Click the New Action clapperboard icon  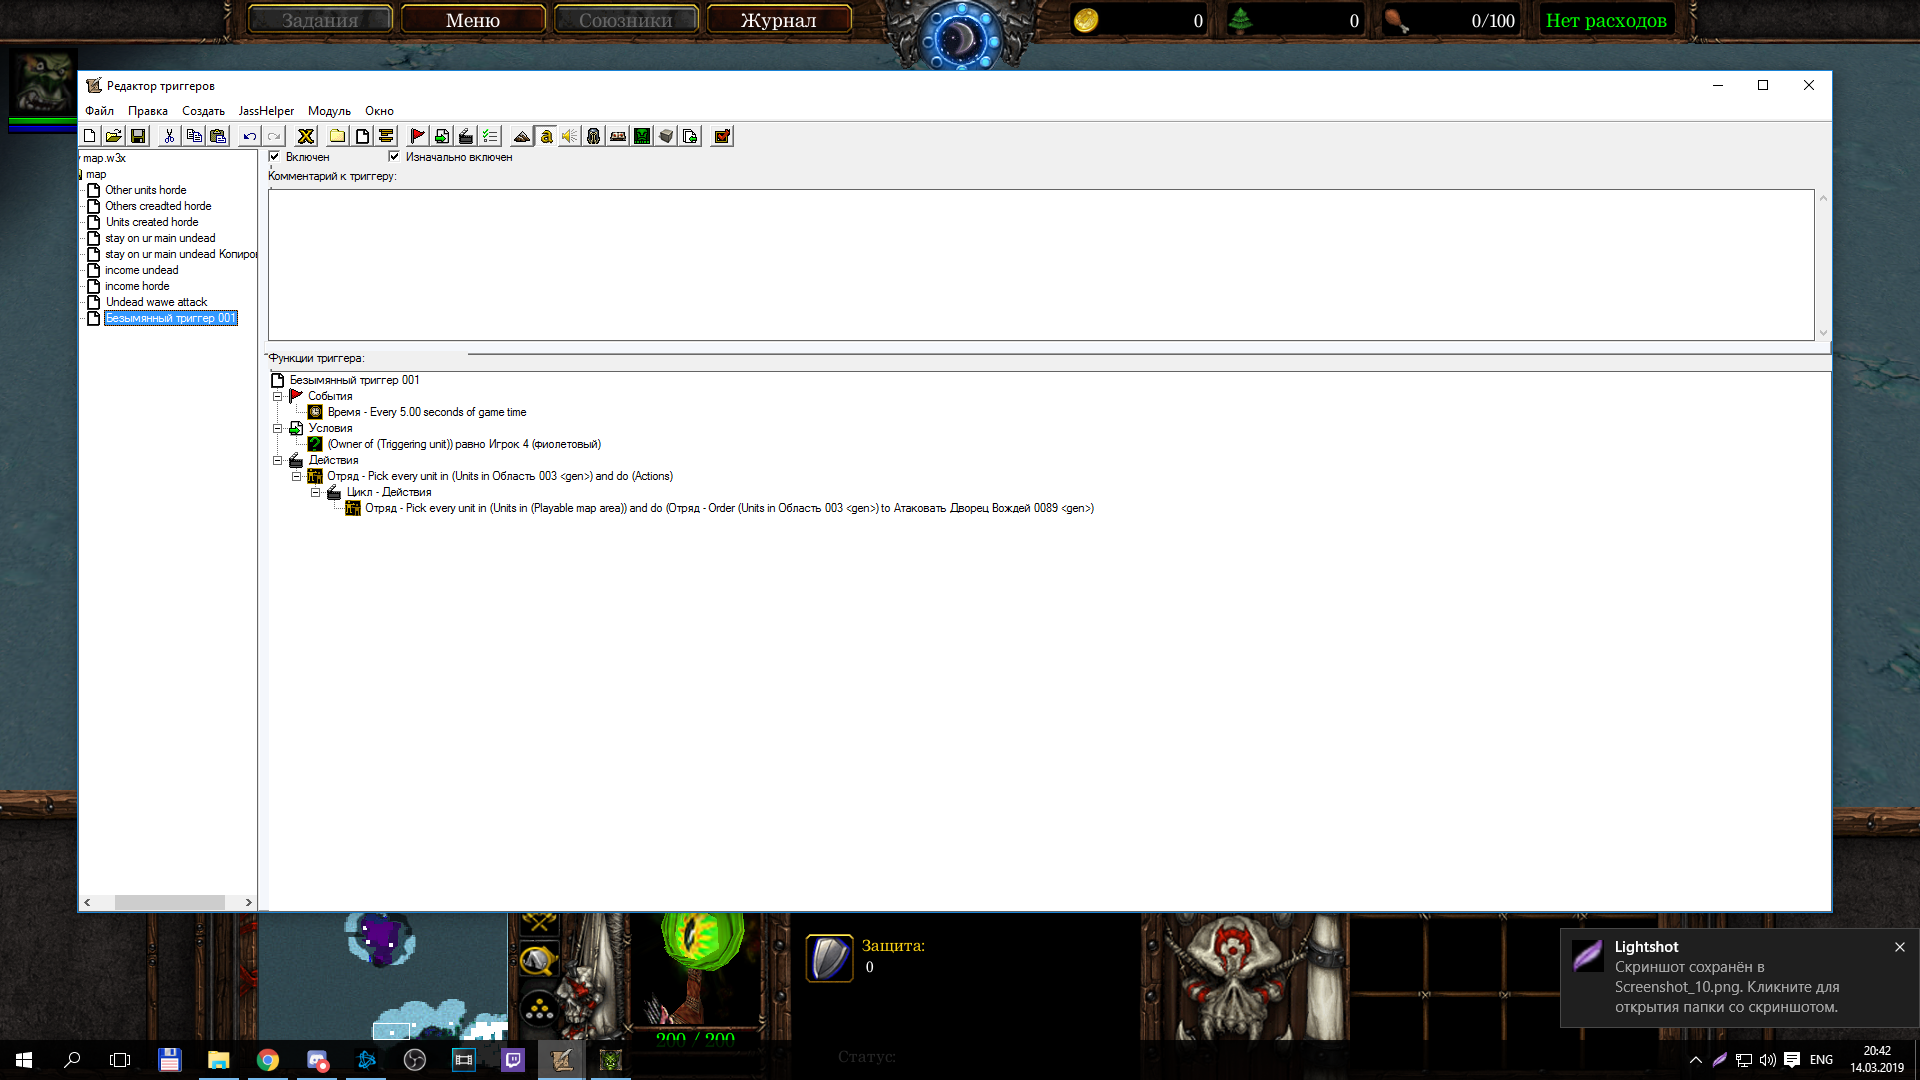tap(466, 136)
